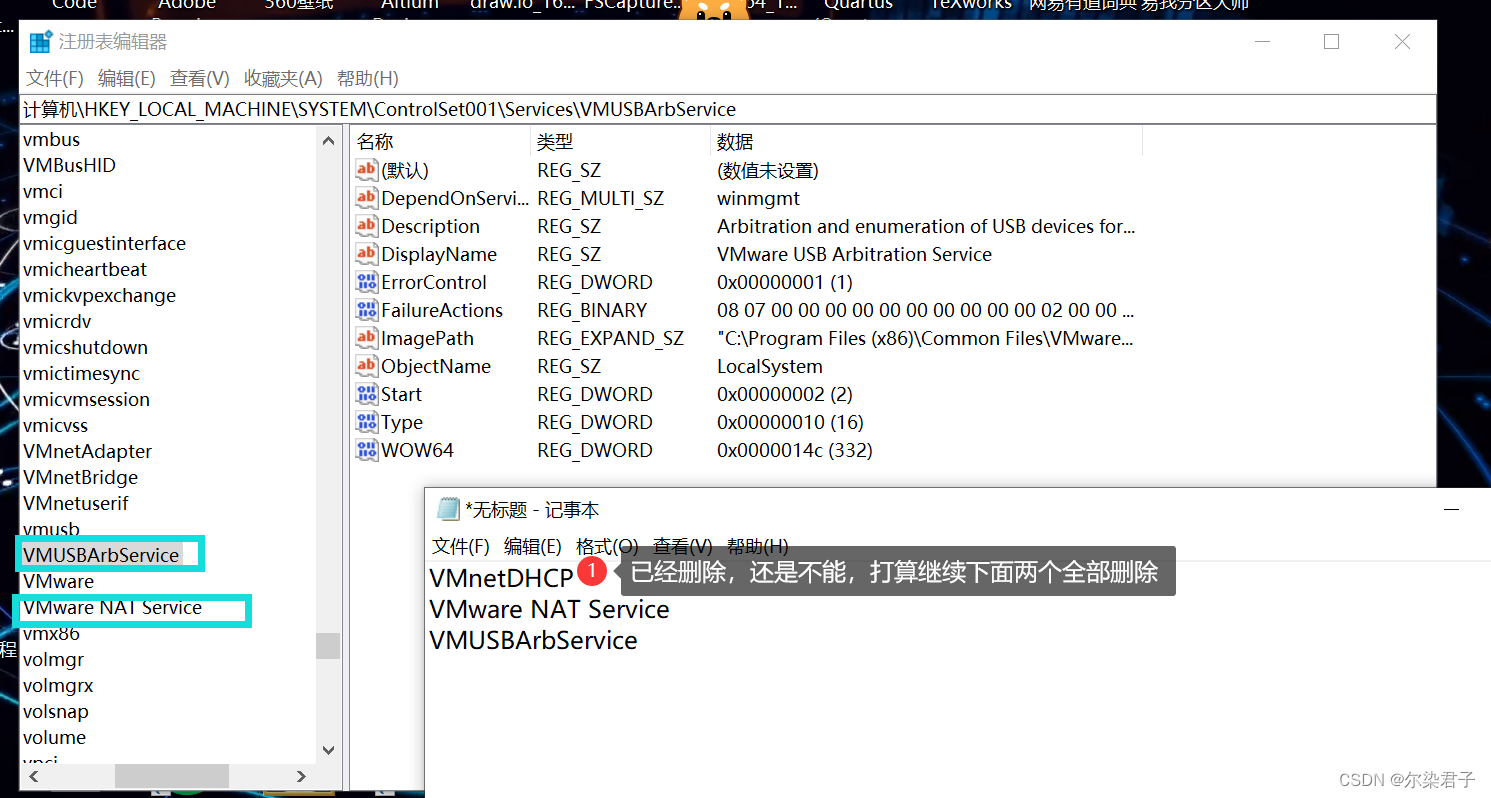Select the vmicheartbeat key
1491x798 pixels.
point(85,269)
